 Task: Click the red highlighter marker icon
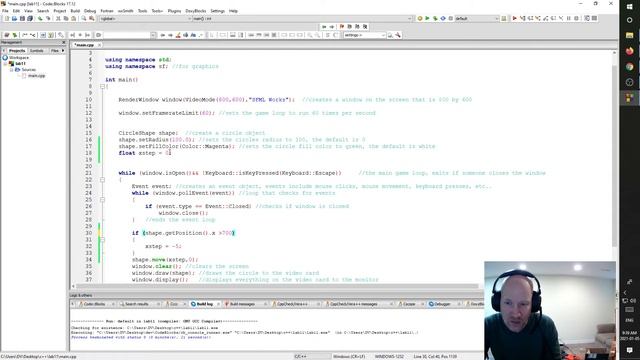pos(178,35)
